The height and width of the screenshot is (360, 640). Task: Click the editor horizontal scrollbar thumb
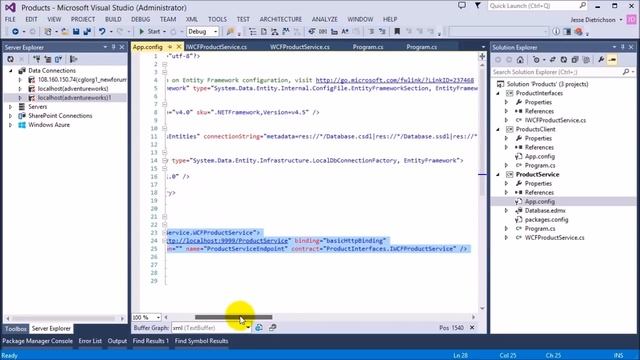[233, 317]
